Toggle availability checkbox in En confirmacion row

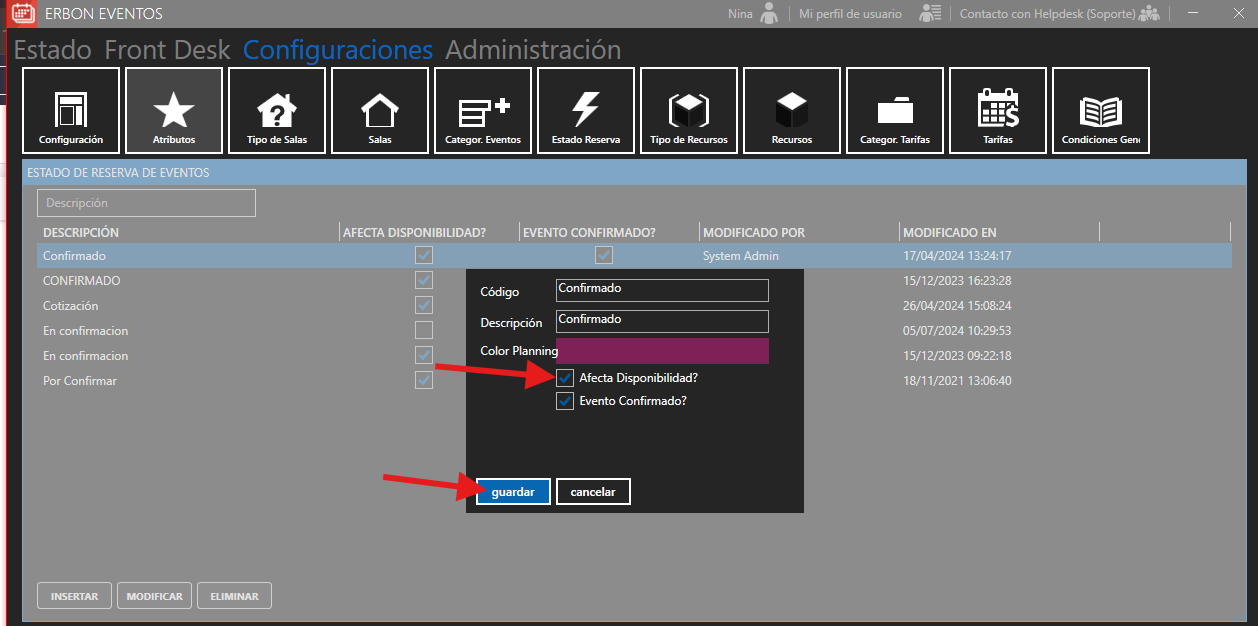coord(424,331)
